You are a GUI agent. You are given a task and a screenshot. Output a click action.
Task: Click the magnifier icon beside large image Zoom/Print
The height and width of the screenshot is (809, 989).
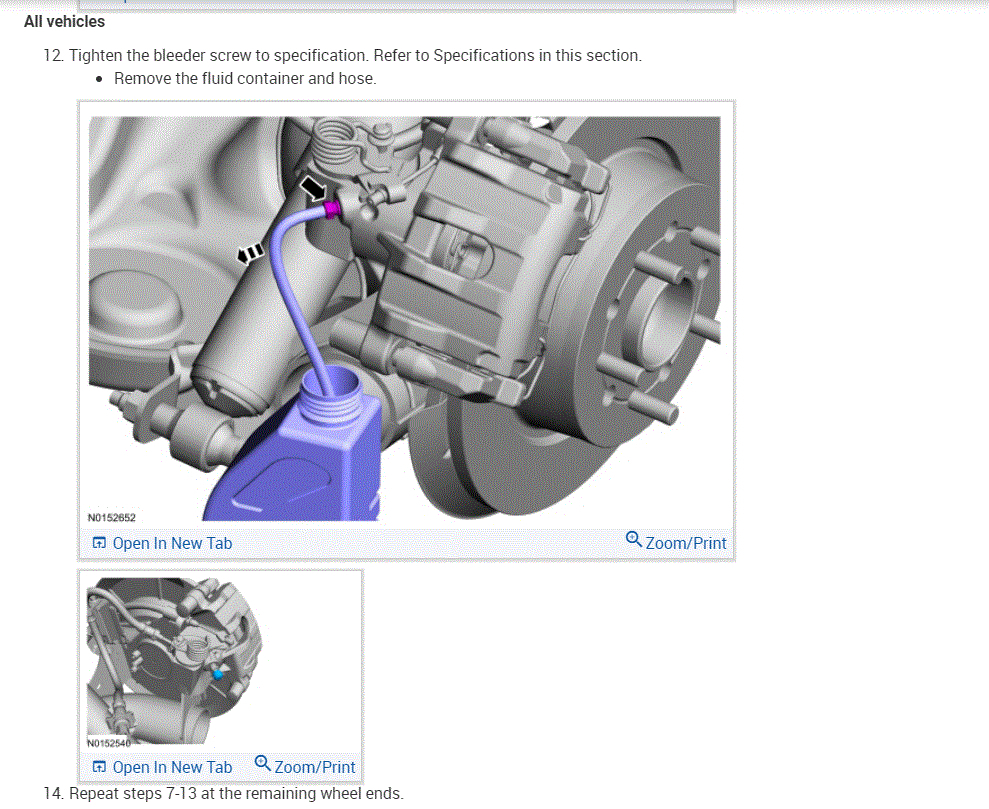click(x=633, y=540)
